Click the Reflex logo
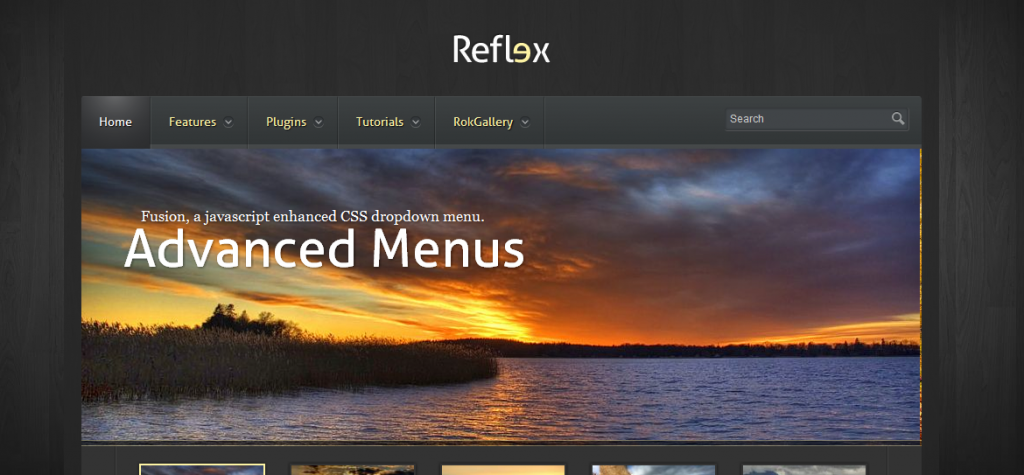Screen dimensions: 1024x475 pos(502,50)
